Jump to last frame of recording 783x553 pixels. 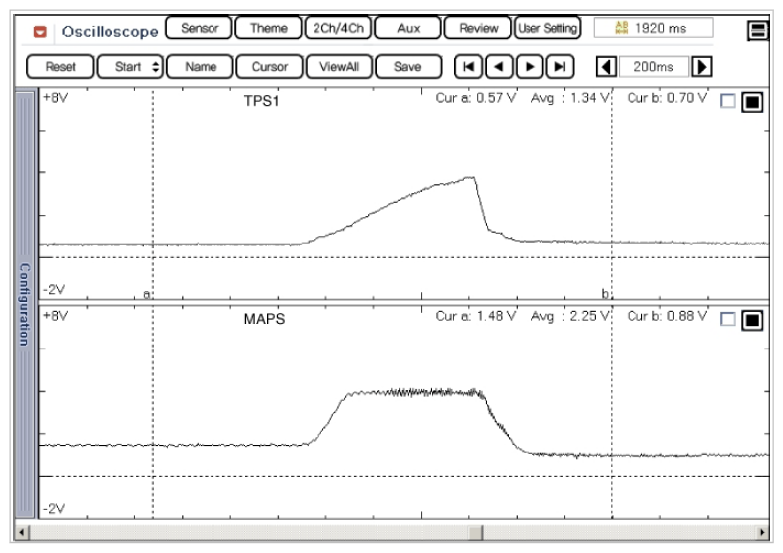560,67
